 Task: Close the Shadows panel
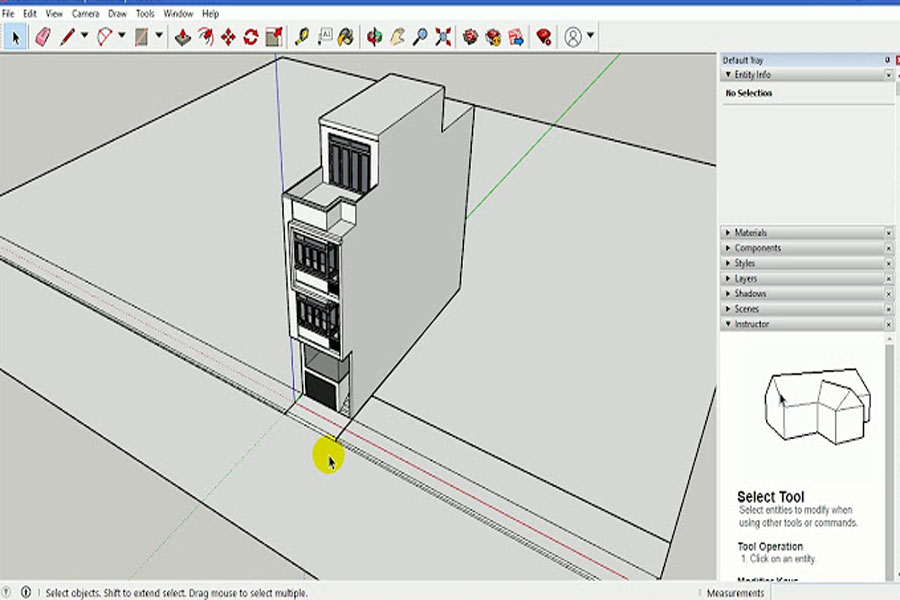coord(889,293)
